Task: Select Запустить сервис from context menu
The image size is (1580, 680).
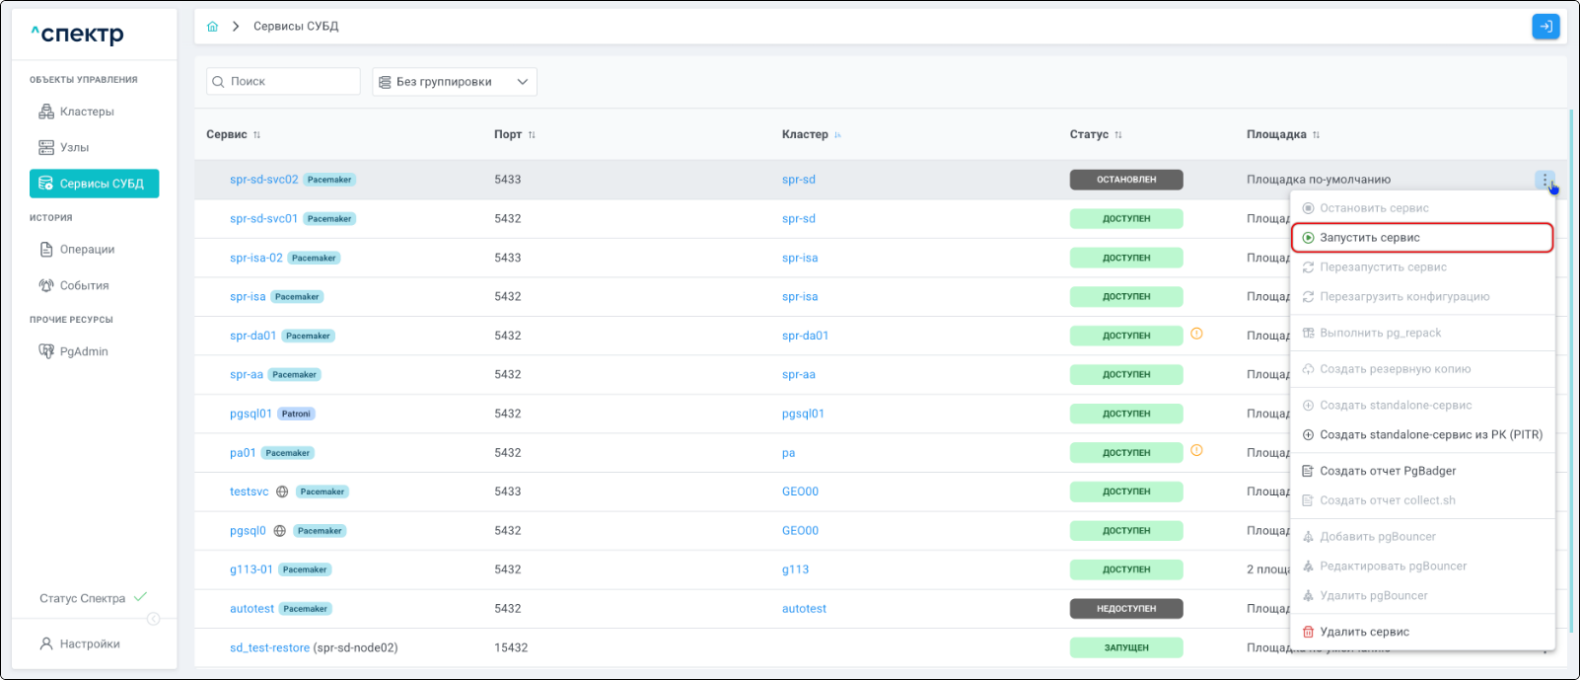Action: tap(1369, 238)
